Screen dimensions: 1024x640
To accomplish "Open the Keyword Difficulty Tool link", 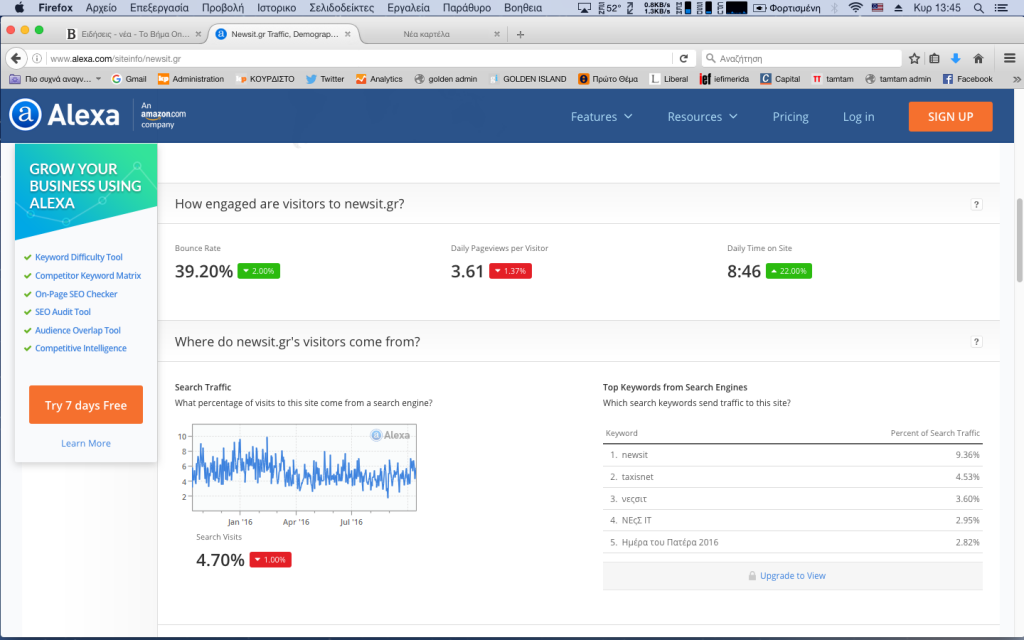I will (x=78, y=257).
